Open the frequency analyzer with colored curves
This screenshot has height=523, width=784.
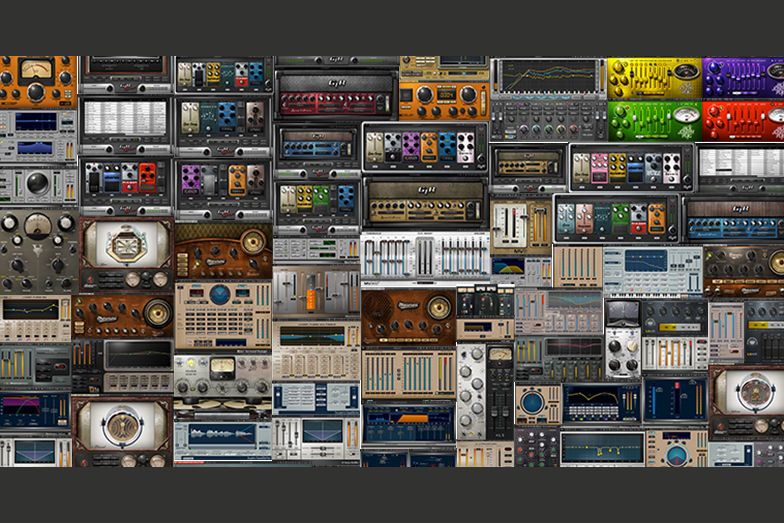click(x=547, y=77)
